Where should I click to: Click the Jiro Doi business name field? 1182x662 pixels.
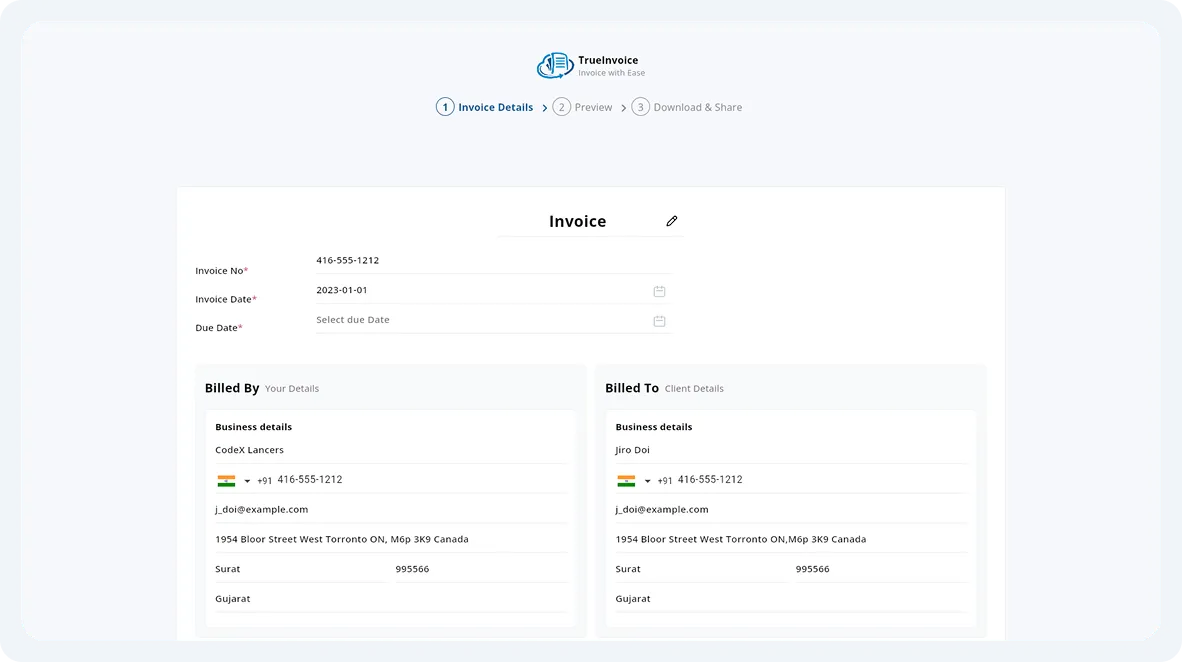point(791,450)
